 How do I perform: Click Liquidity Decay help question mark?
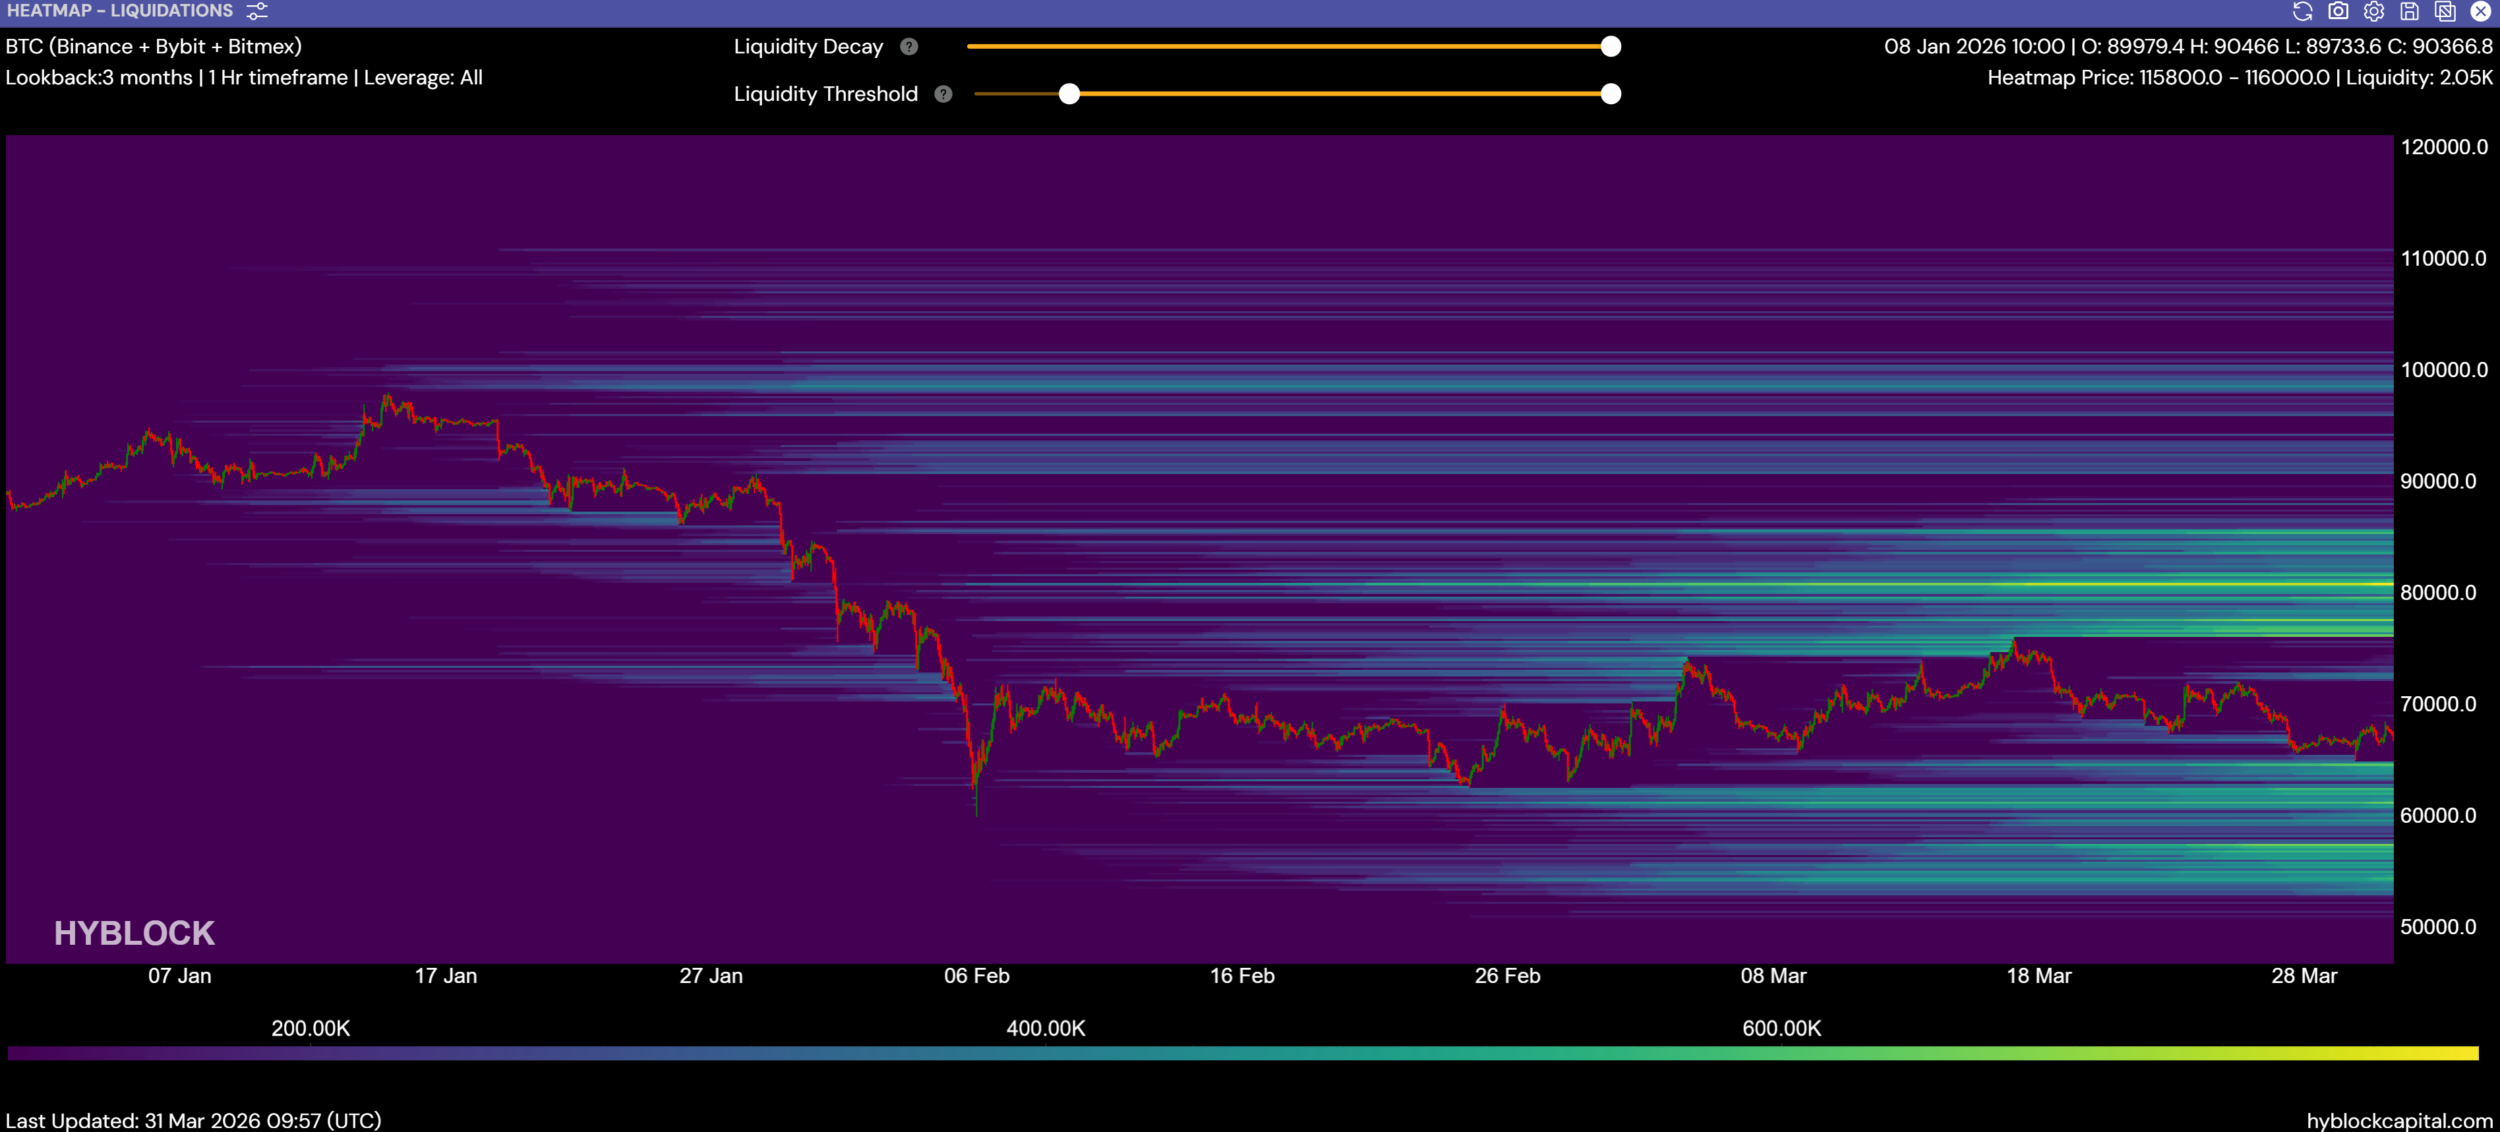[909, 47]
